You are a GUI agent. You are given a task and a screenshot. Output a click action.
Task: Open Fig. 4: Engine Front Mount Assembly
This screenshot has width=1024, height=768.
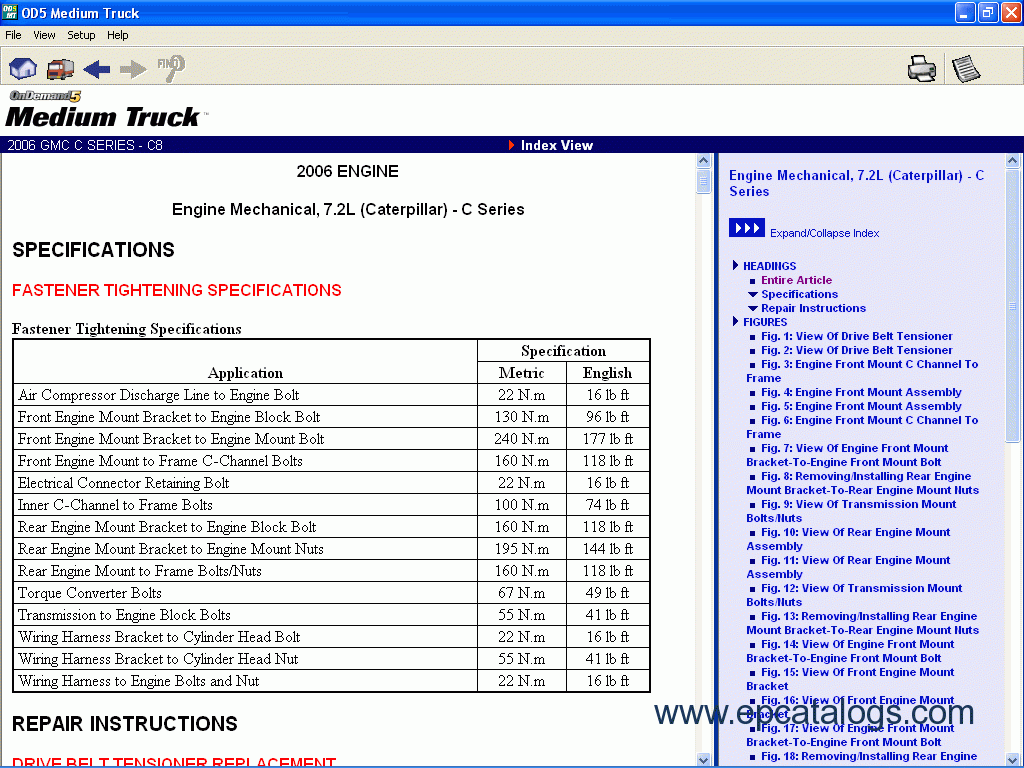click(861, 392)
